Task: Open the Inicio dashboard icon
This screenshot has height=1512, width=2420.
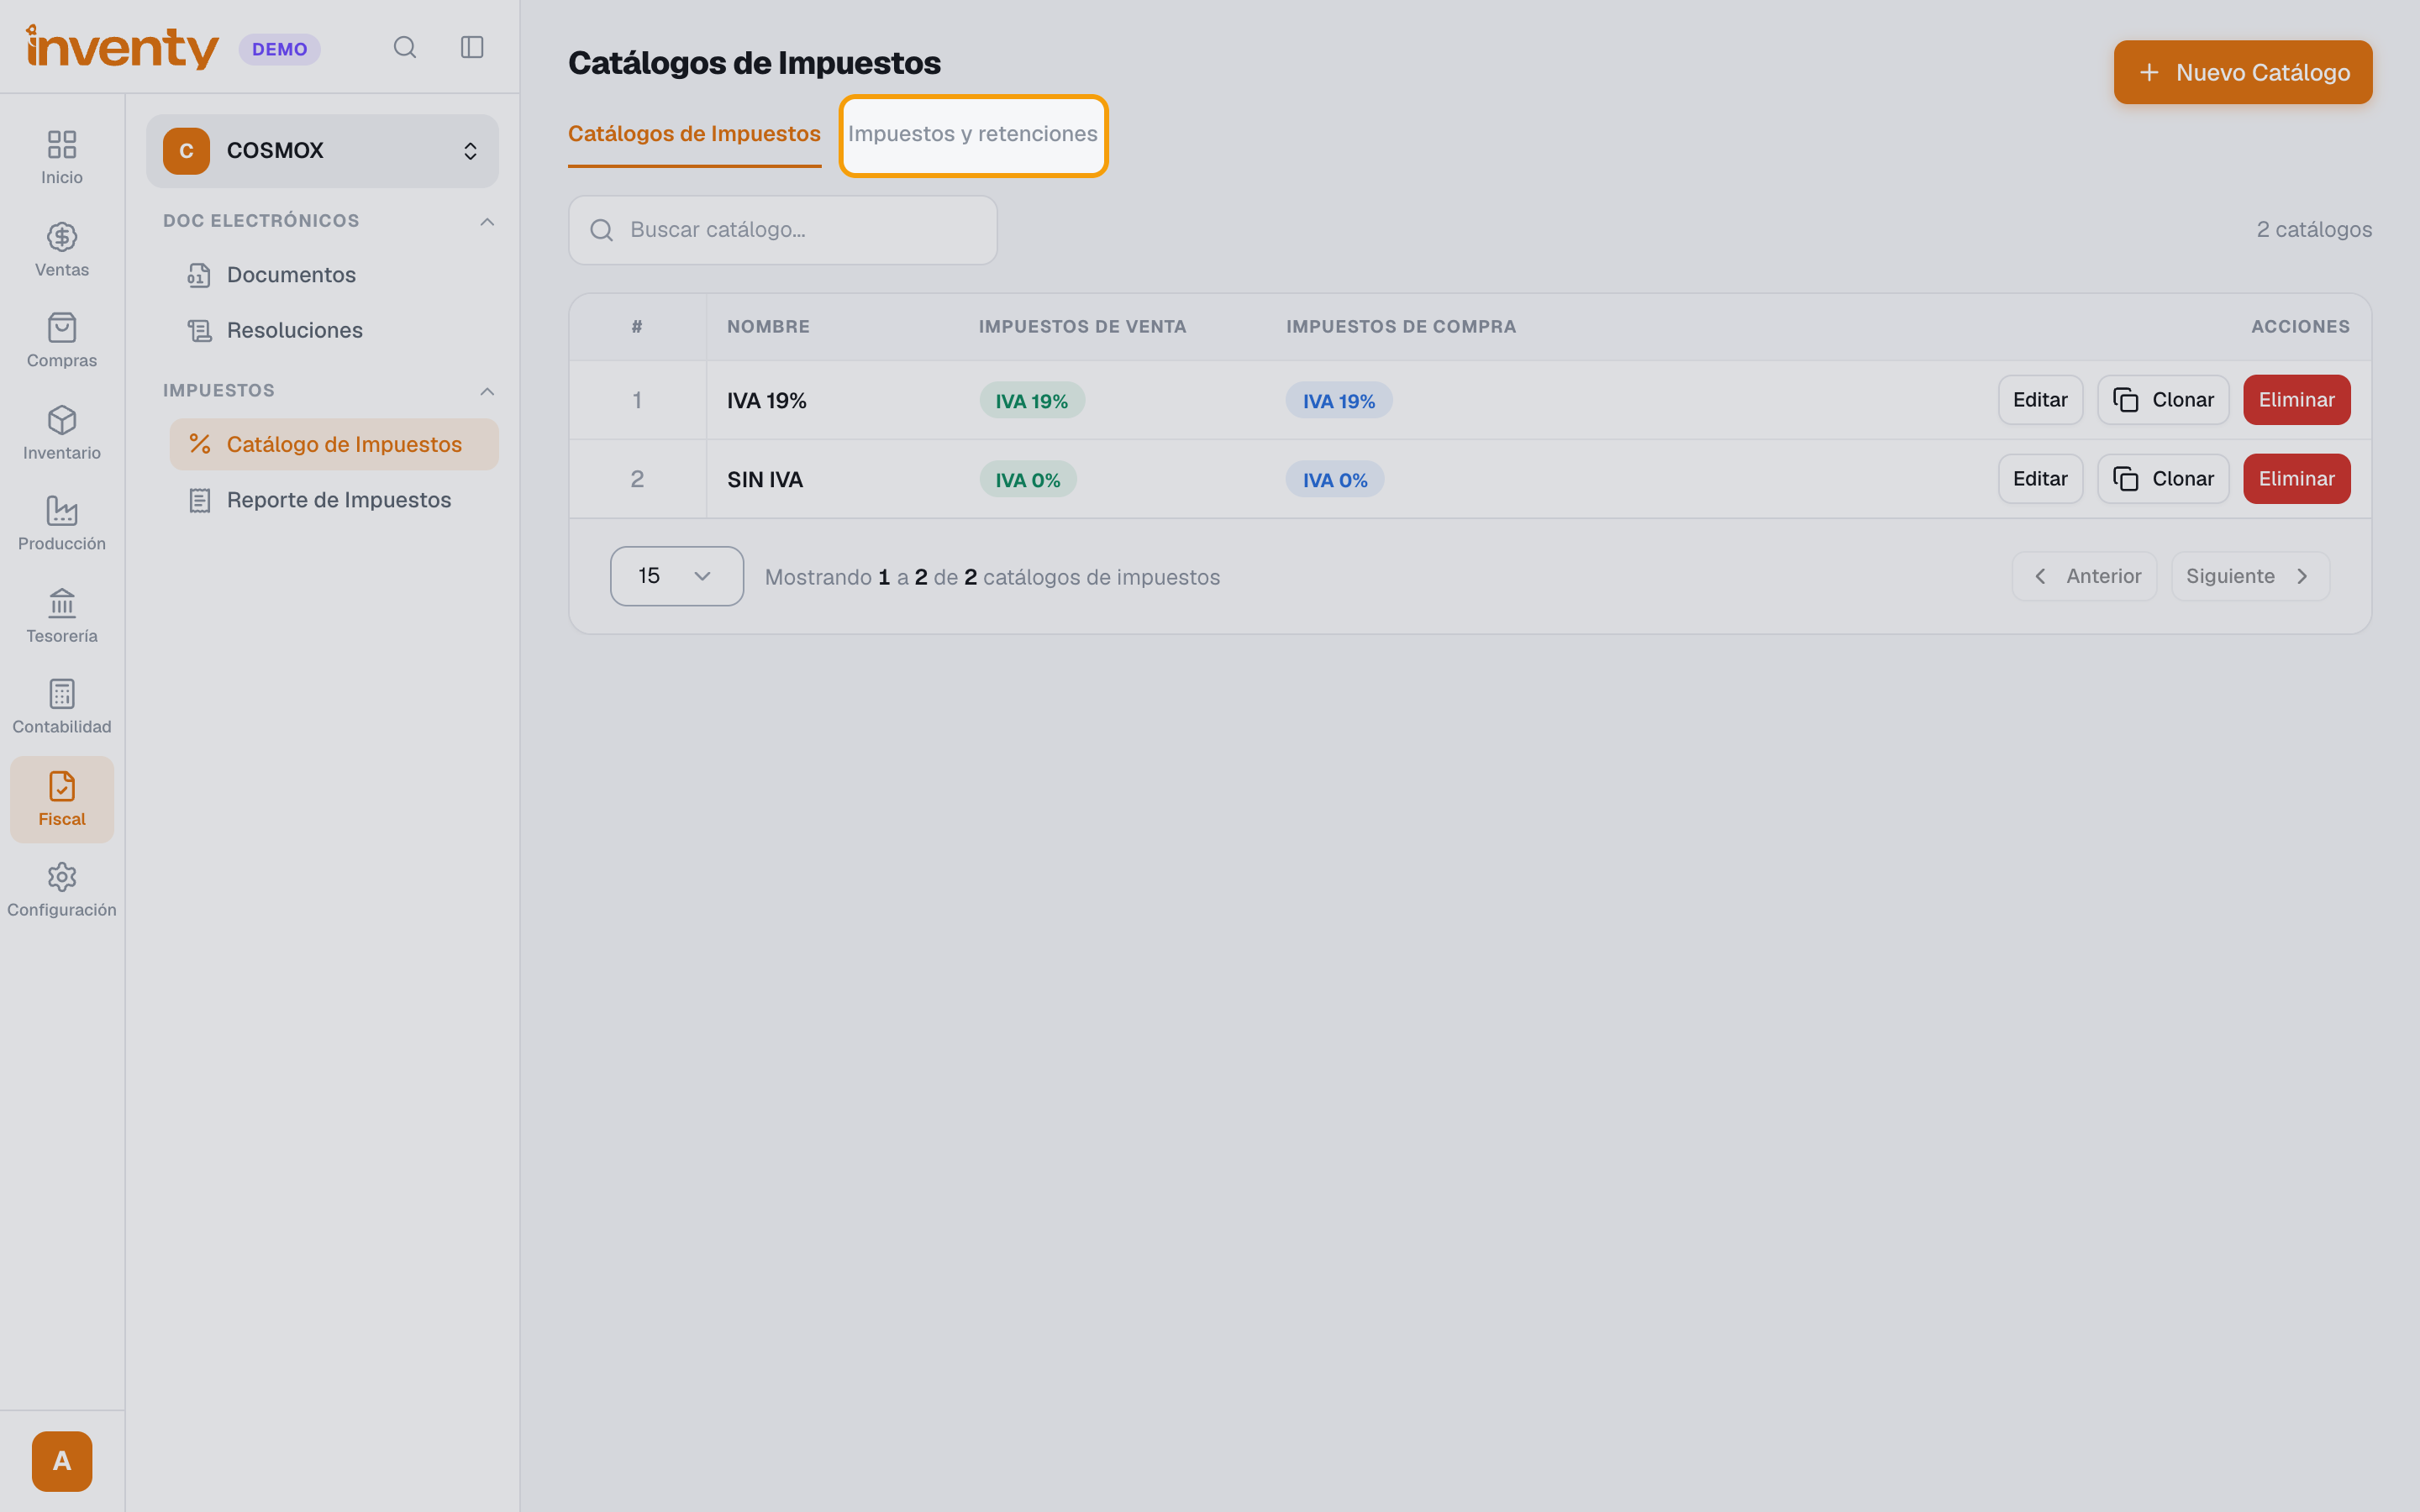Action: point(62,158)
